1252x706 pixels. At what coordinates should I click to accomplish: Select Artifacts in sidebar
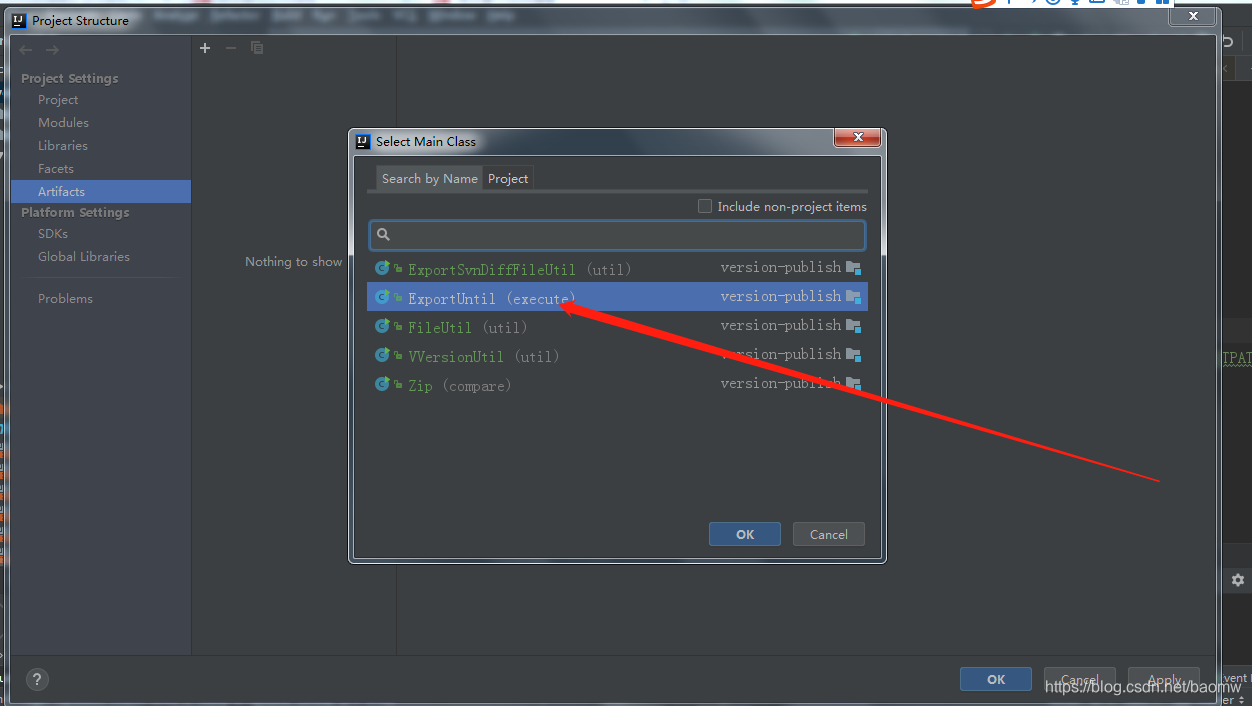coord(100,191)
